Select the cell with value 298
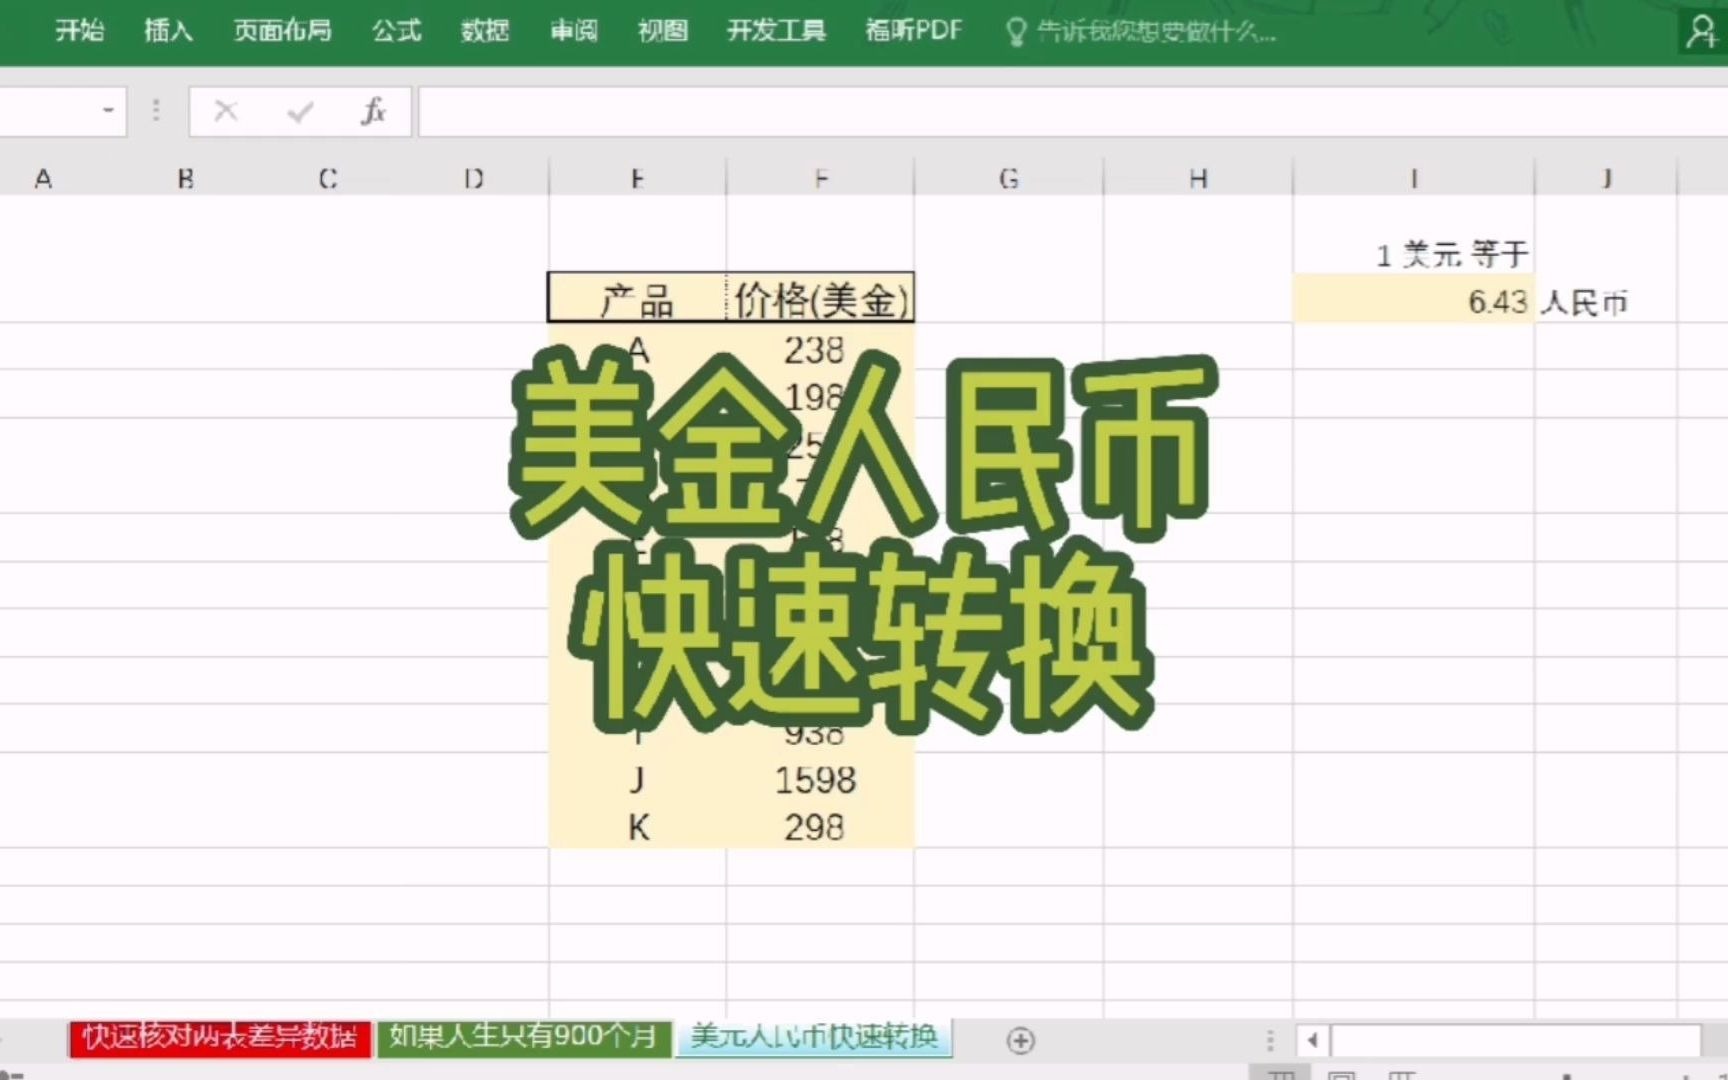 pos(821,826)
